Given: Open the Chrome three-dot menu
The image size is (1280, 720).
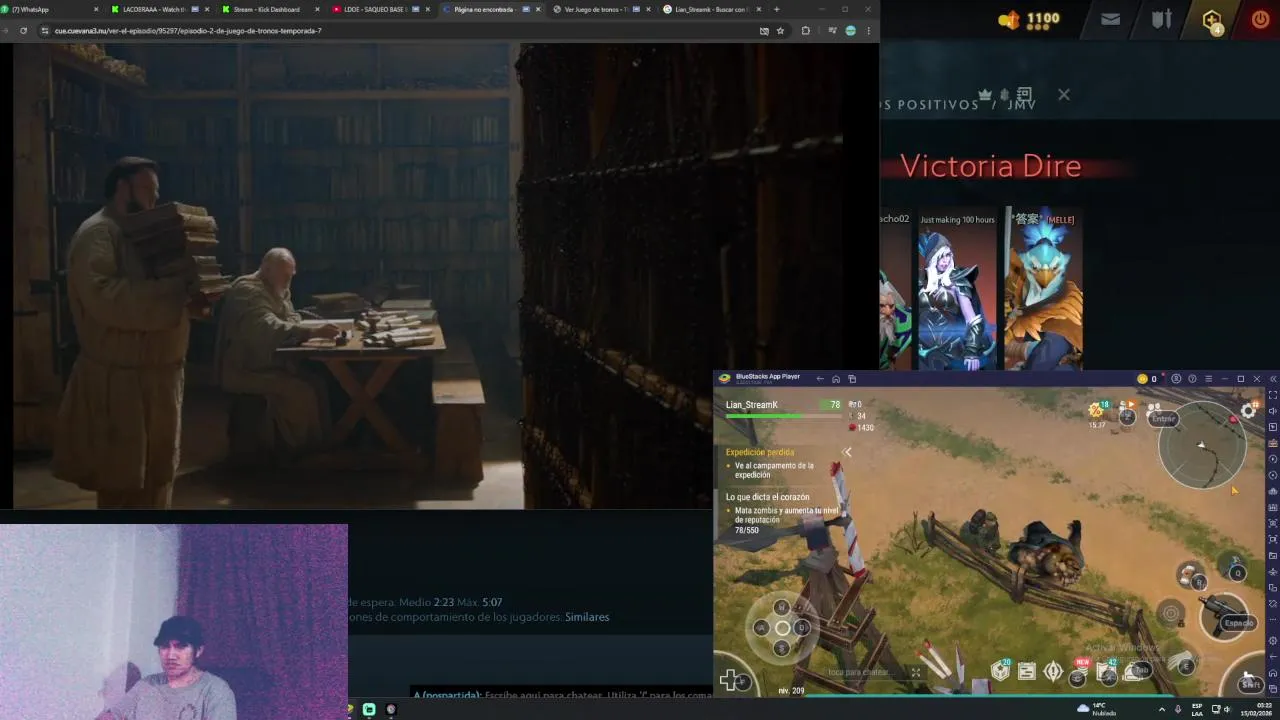Looking at the screenshot, I should (868, 31).
